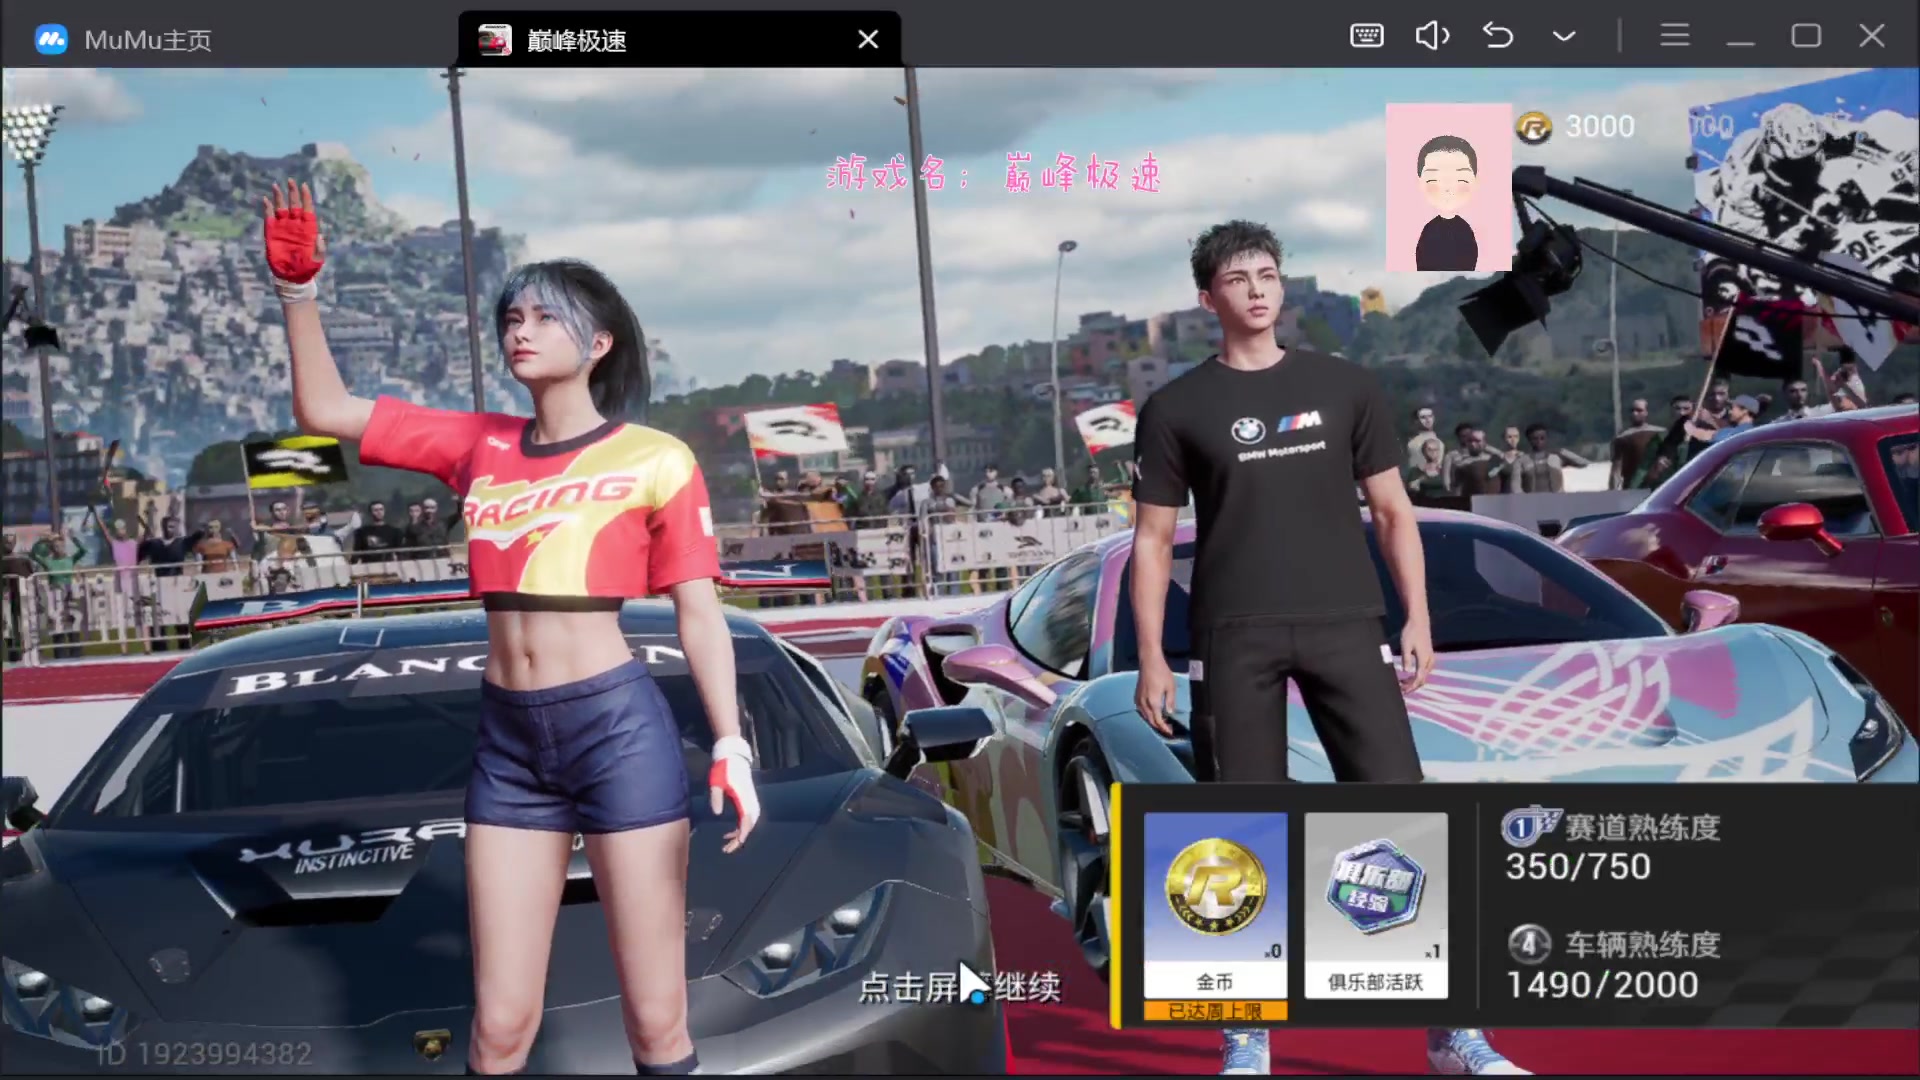Click the 俱乐部活跃 club reward card
The image size is (1920, 1080).
point(1376,905)
